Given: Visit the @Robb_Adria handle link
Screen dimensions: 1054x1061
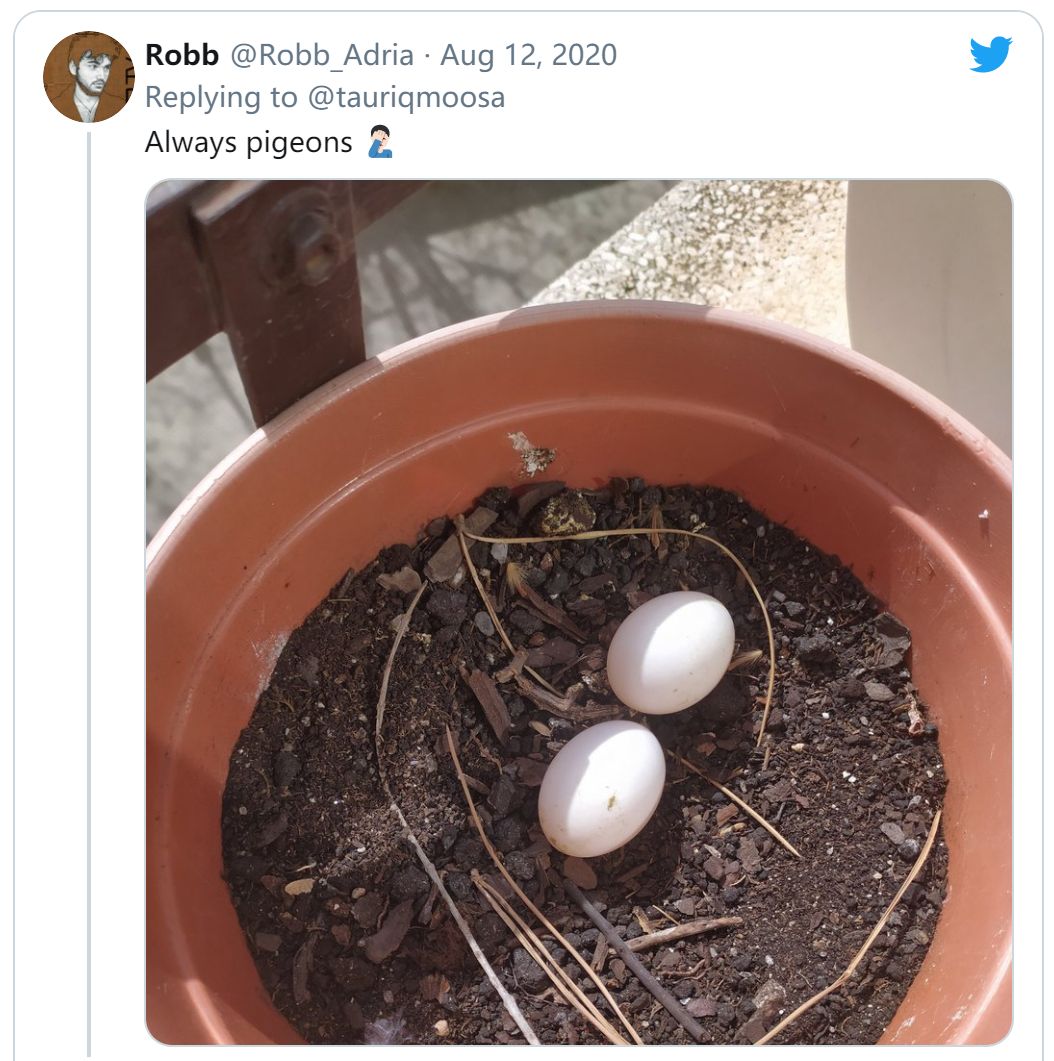Looking at the screenshot, I should (322, 55).
